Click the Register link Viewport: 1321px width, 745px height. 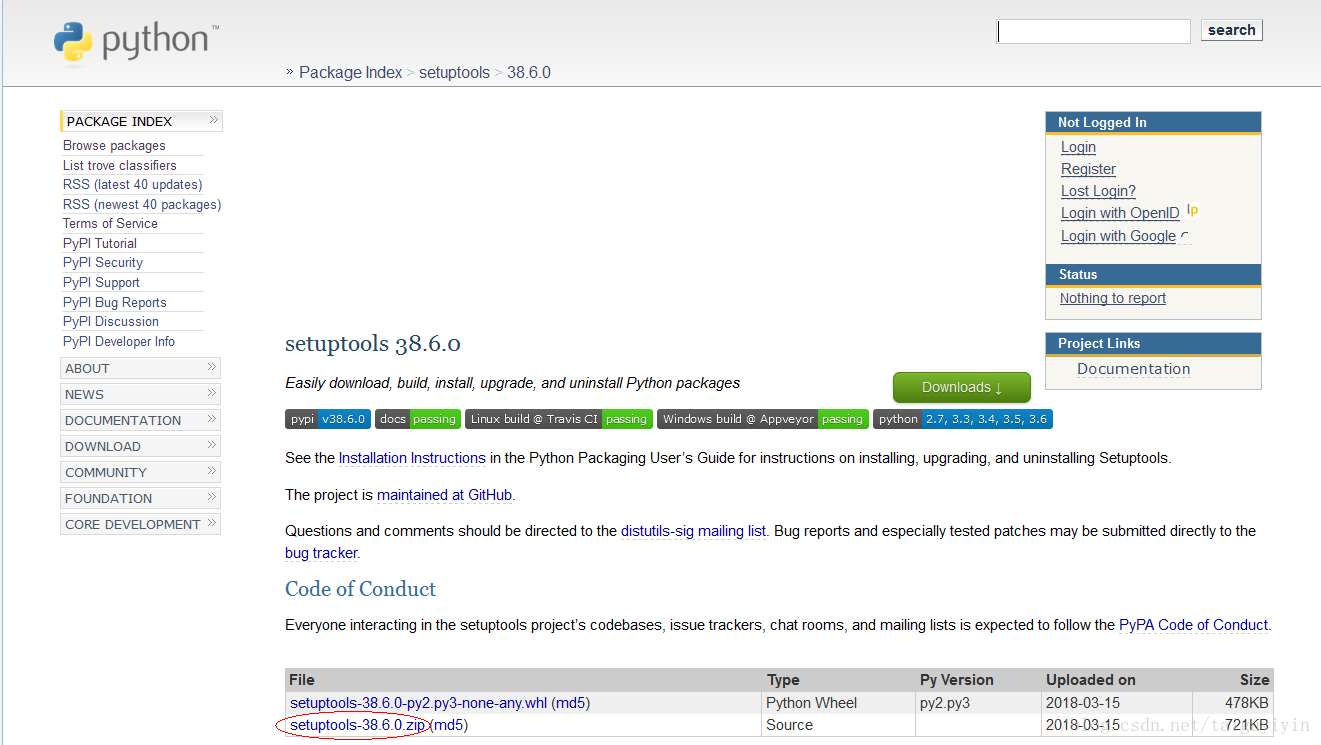(x=1088, y=169)
